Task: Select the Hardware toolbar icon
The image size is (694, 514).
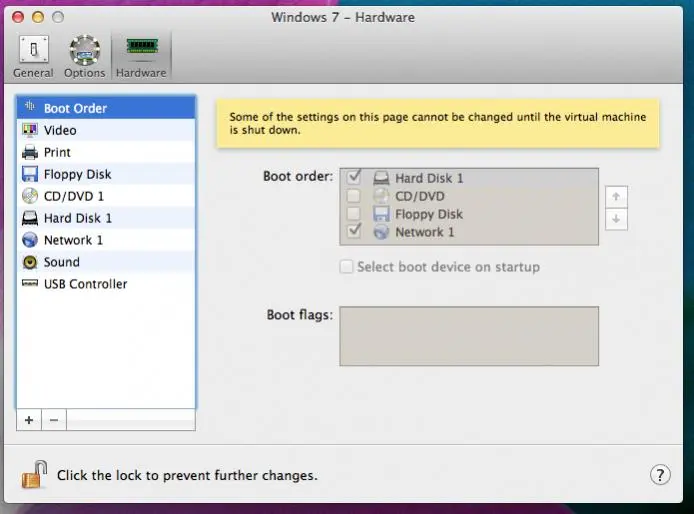Action: [141, 56]
